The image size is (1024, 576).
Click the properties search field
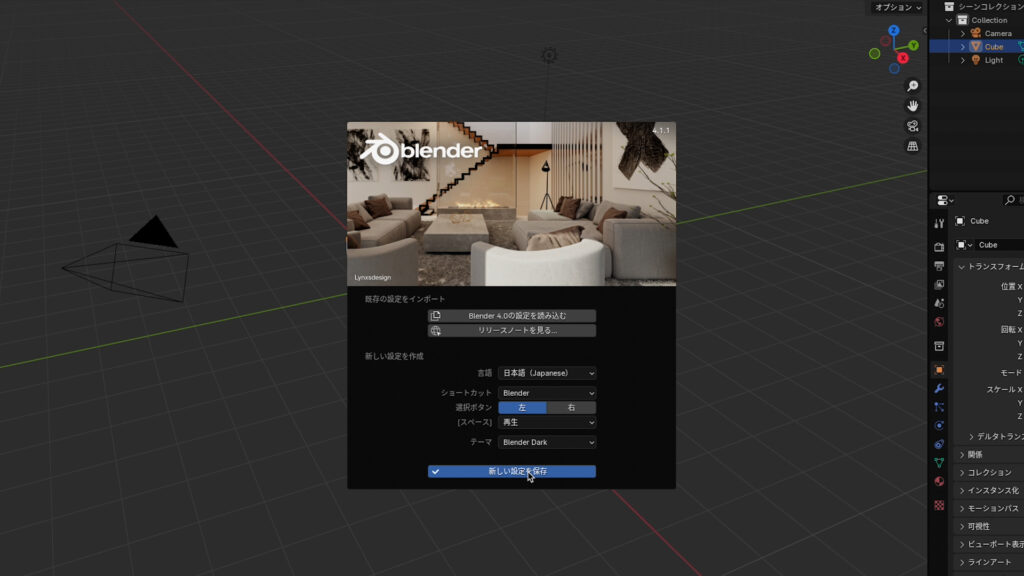click(1014, 200)
